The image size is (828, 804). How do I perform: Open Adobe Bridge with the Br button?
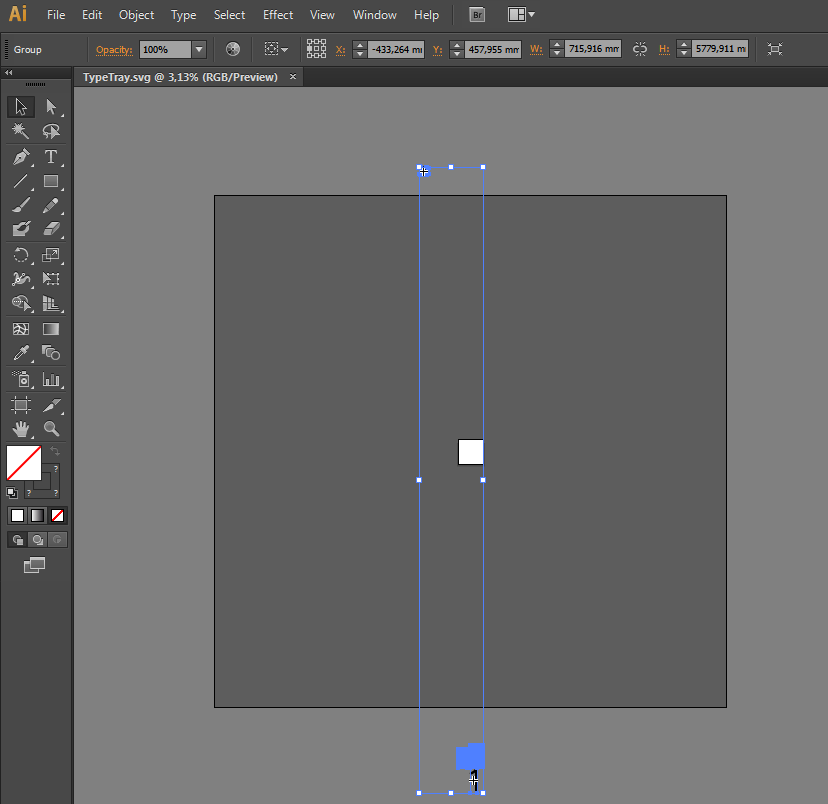pyautogui.click(x=478, y=15)
